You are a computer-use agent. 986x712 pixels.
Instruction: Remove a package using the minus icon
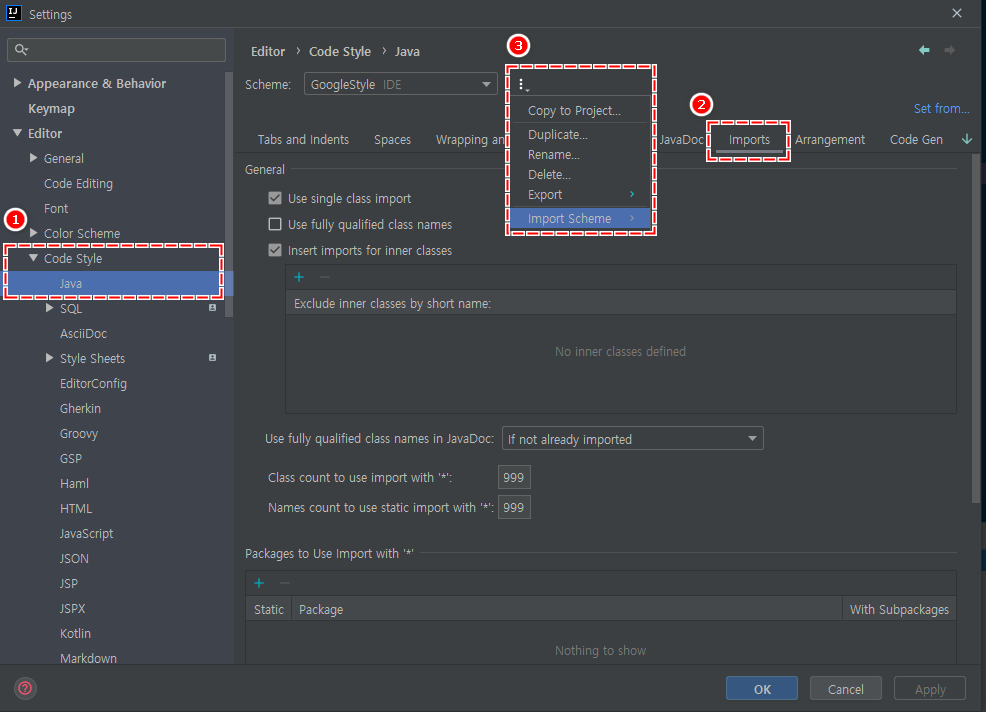tap(283, 581)
